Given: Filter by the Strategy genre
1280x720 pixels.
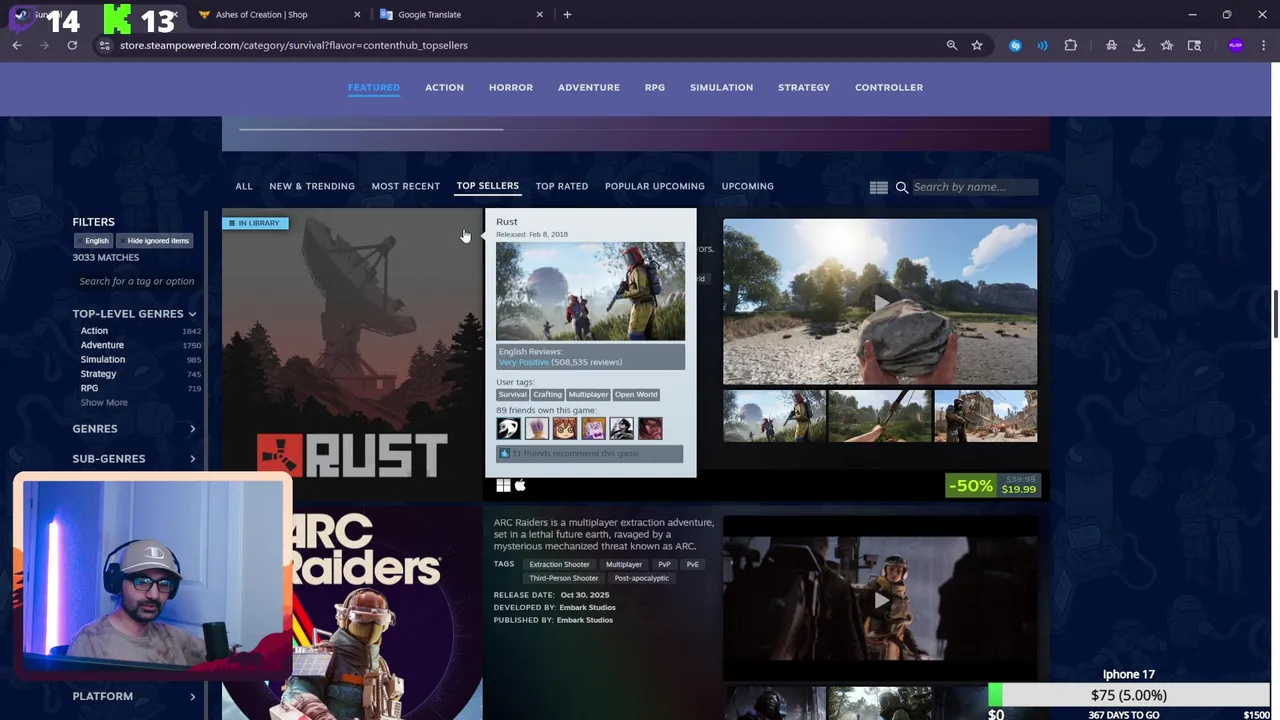Looking at the screenshot, I should point(98,374).
